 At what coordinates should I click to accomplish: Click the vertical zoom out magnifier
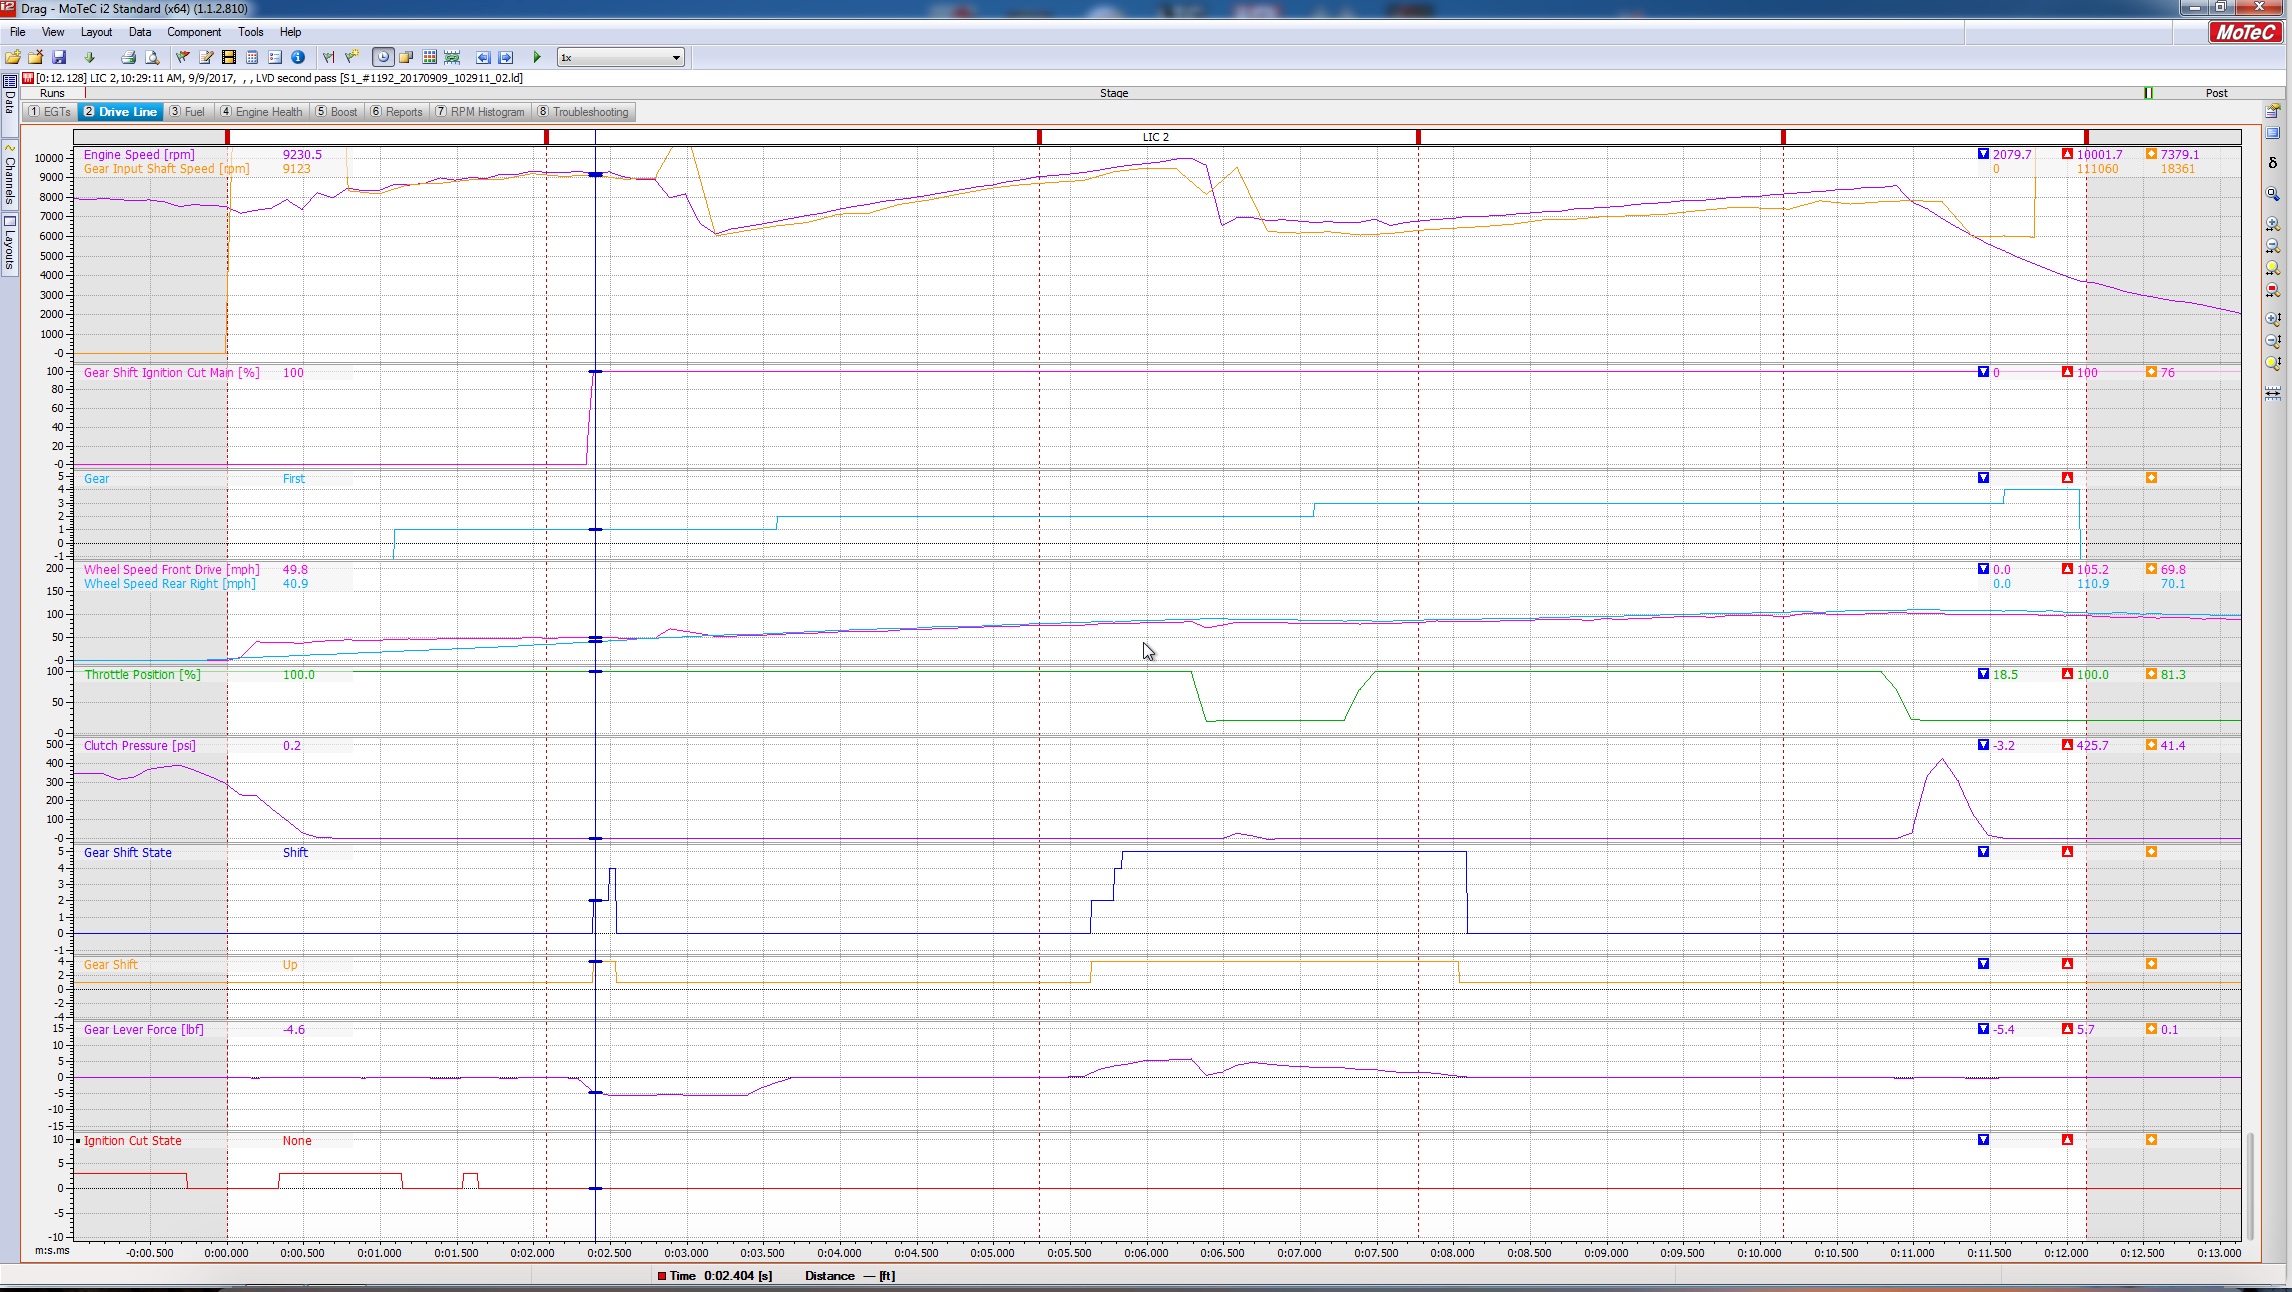(x=2272, y=341)
